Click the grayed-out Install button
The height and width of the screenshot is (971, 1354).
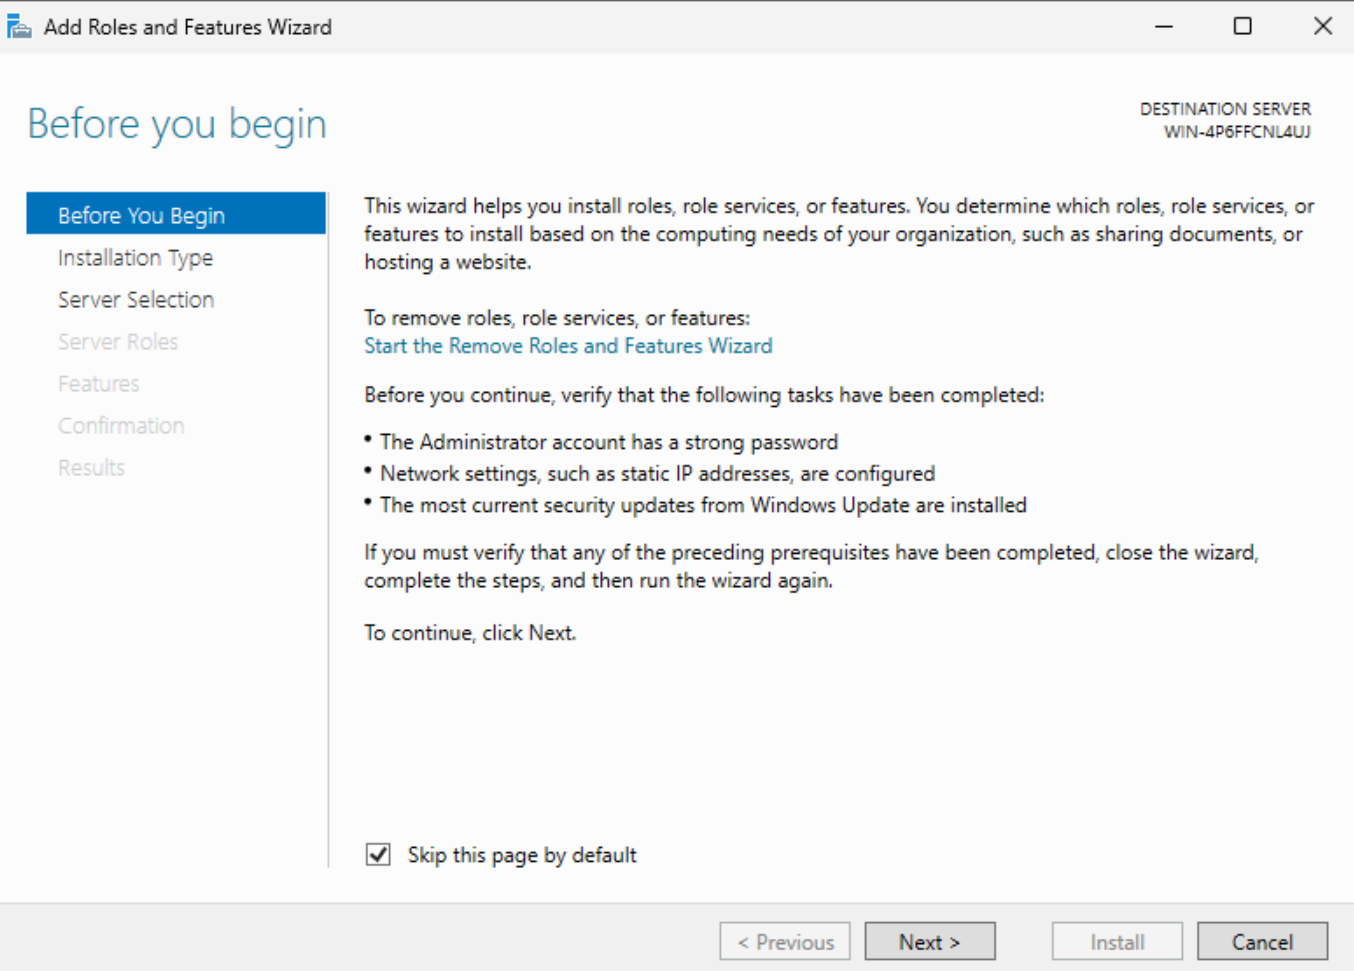[x=1117, y=942]
